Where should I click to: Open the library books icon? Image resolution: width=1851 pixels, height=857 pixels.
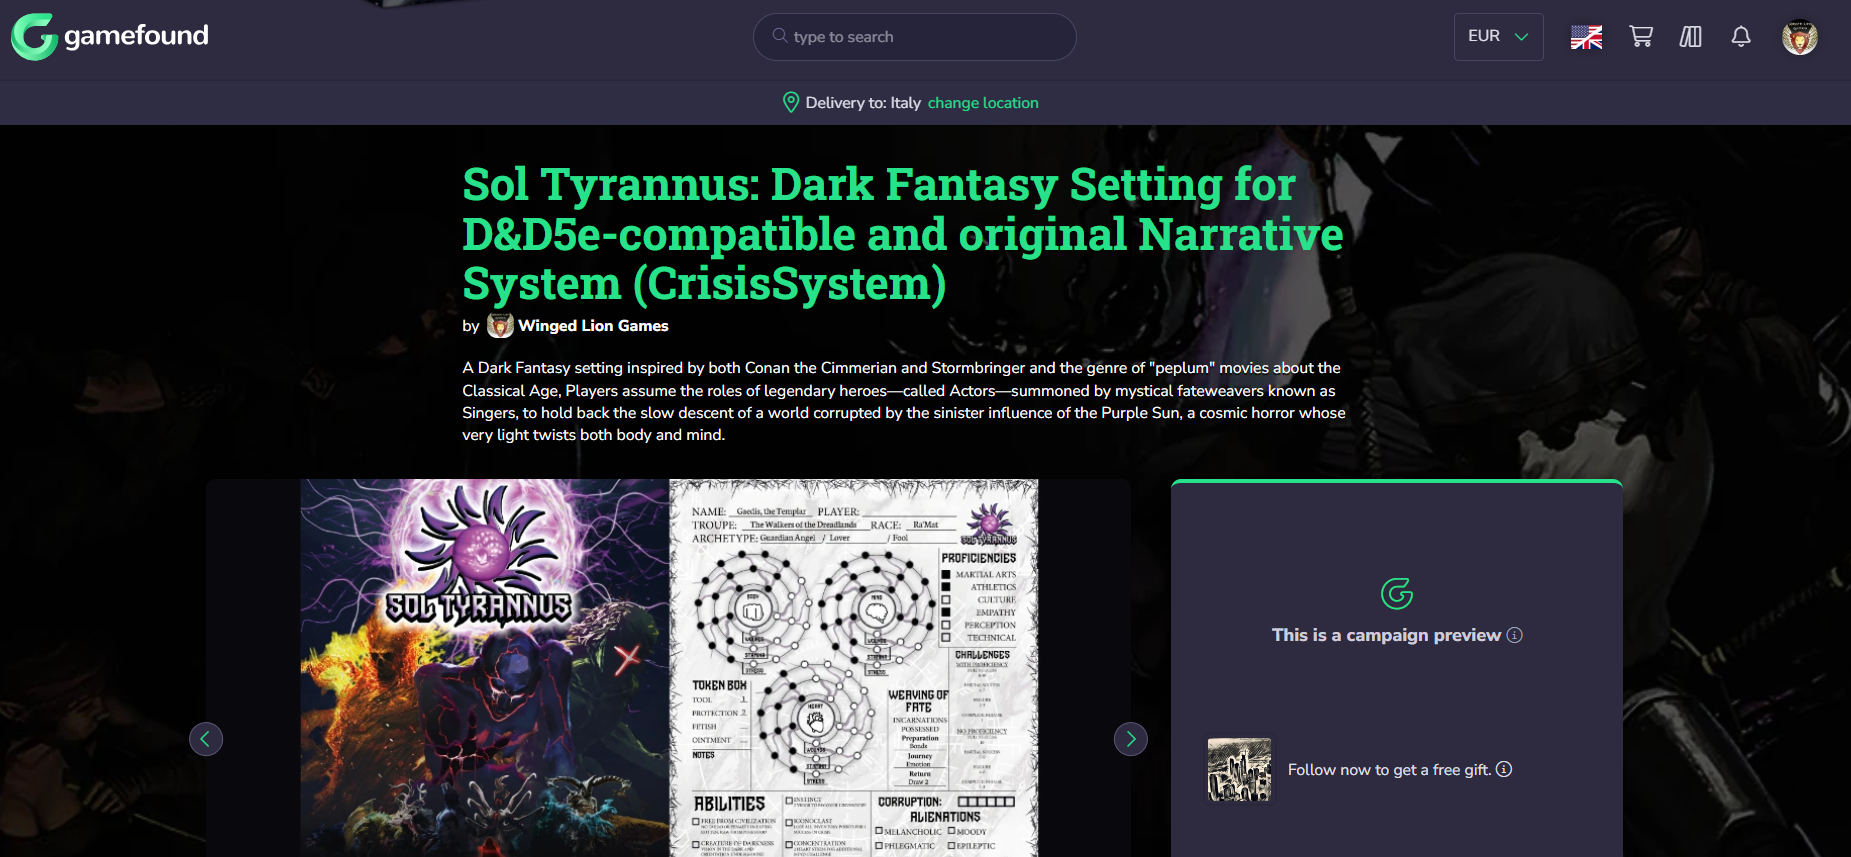click(x=1691, y=37)
